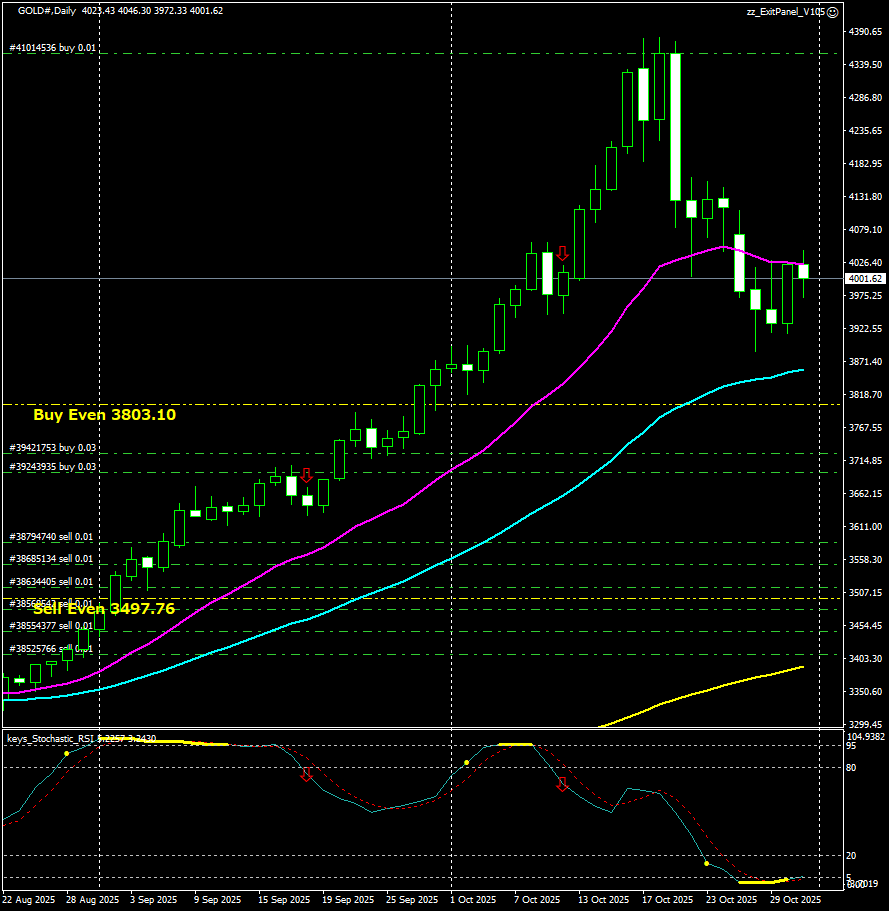Viewport: 889px width, 911px height.
Task: Click the yellow dot on Stochastic RSI near 1 Oct
Action: tap(466, 763)
